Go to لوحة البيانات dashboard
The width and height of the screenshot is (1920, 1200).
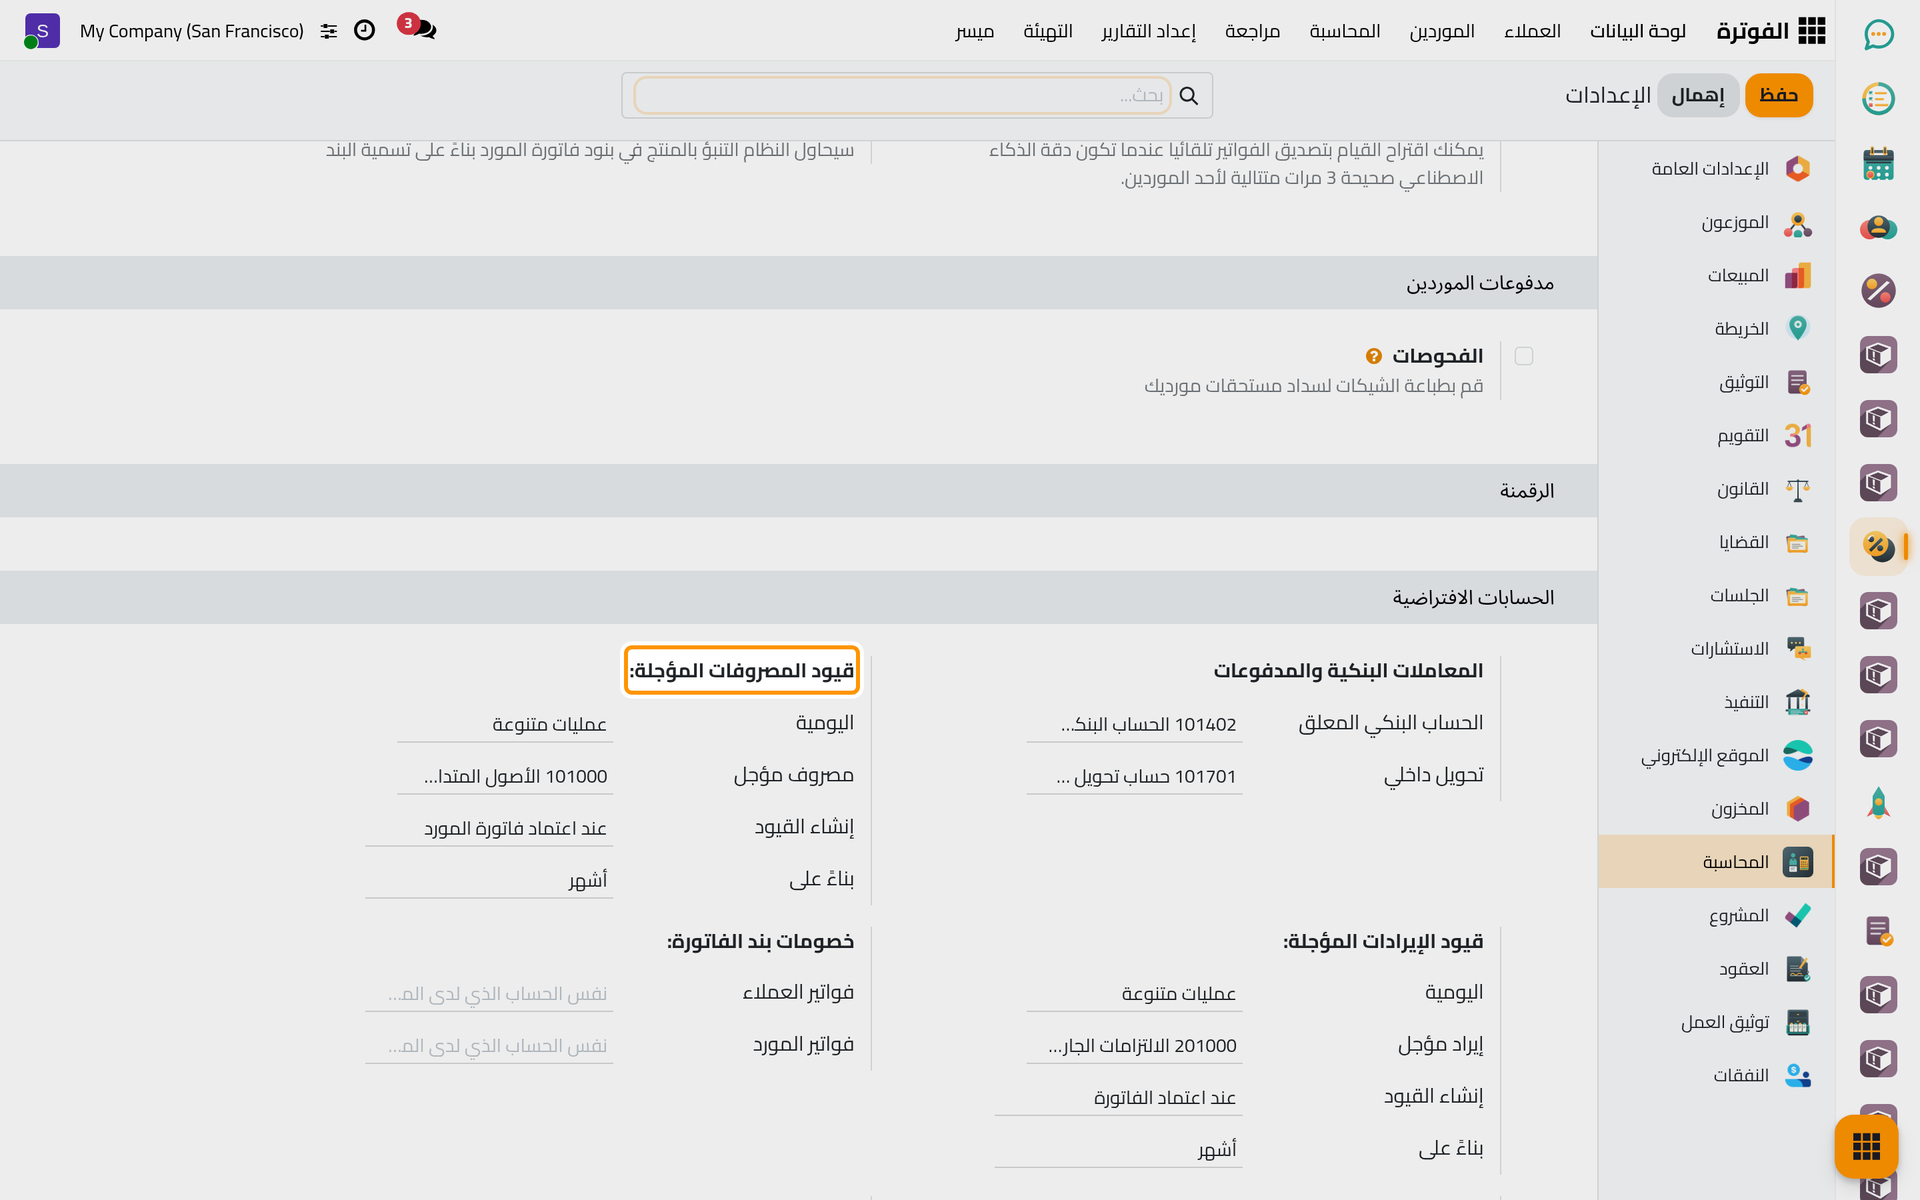[1638, 31]
